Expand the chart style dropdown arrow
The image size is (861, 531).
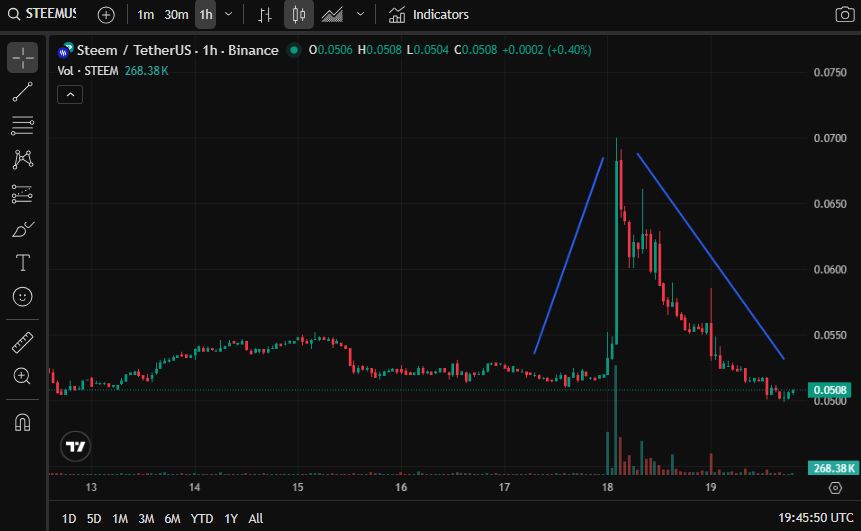[x=360, y=15]
